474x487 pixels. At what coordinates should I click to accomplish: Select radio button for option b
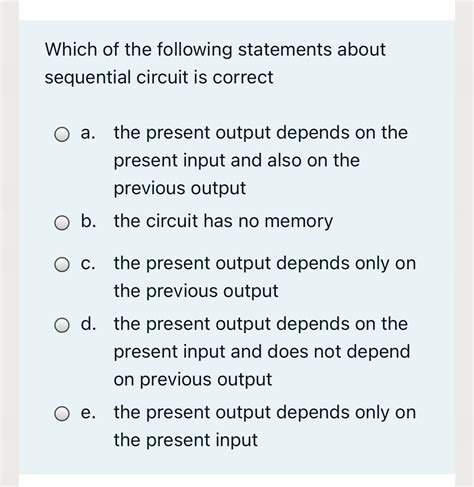coord(62,223)
